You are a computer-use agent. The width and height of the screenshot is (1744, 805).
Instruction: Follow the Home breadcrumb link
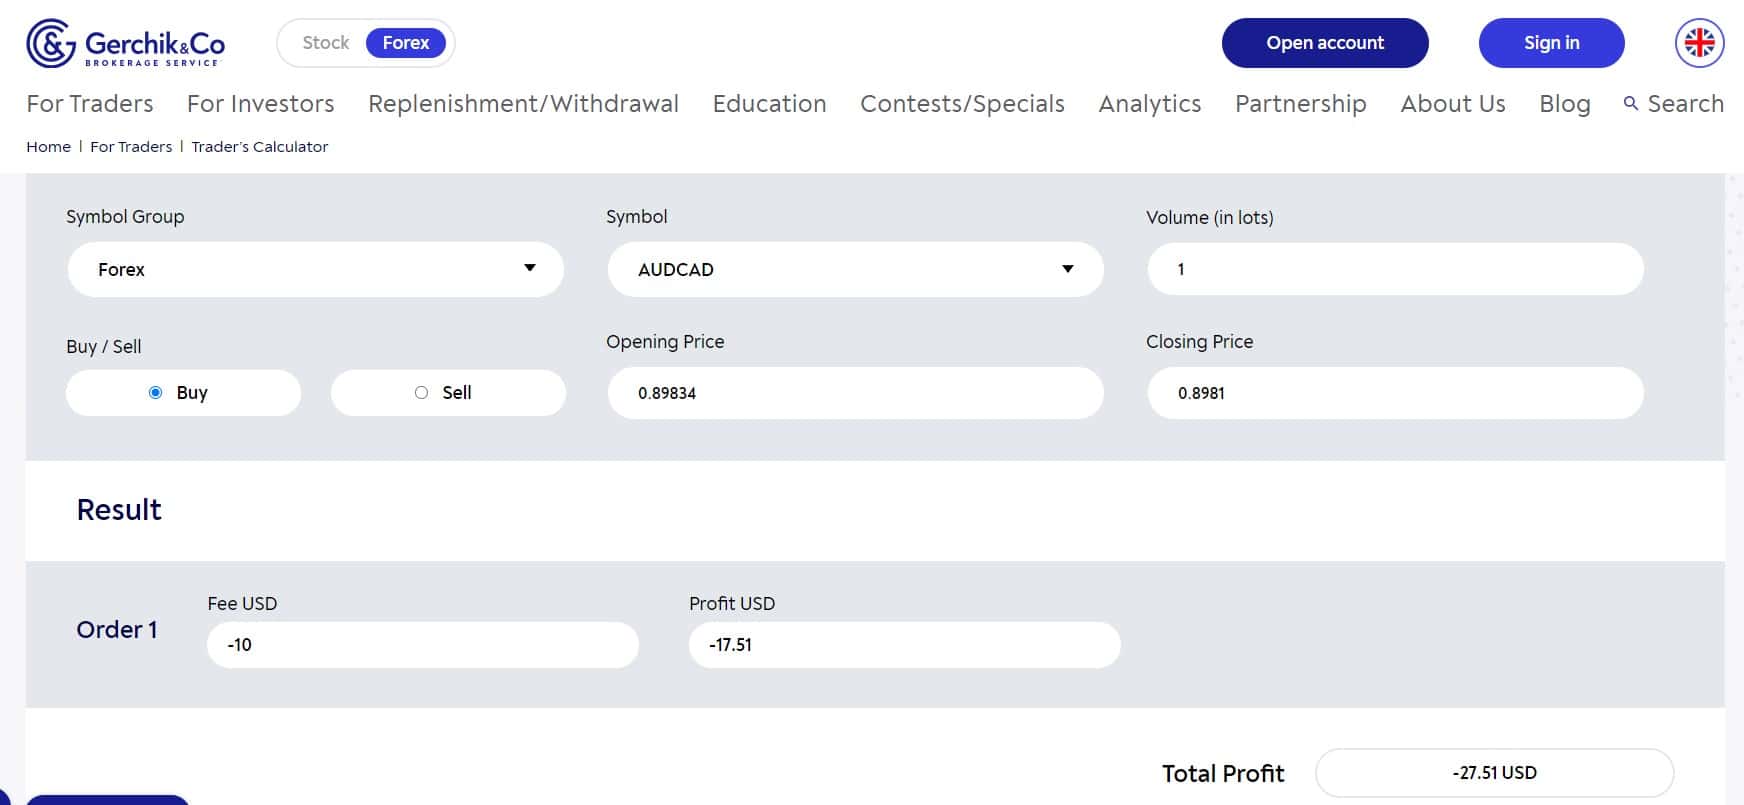pyautogui.click(x=48, y=146)
